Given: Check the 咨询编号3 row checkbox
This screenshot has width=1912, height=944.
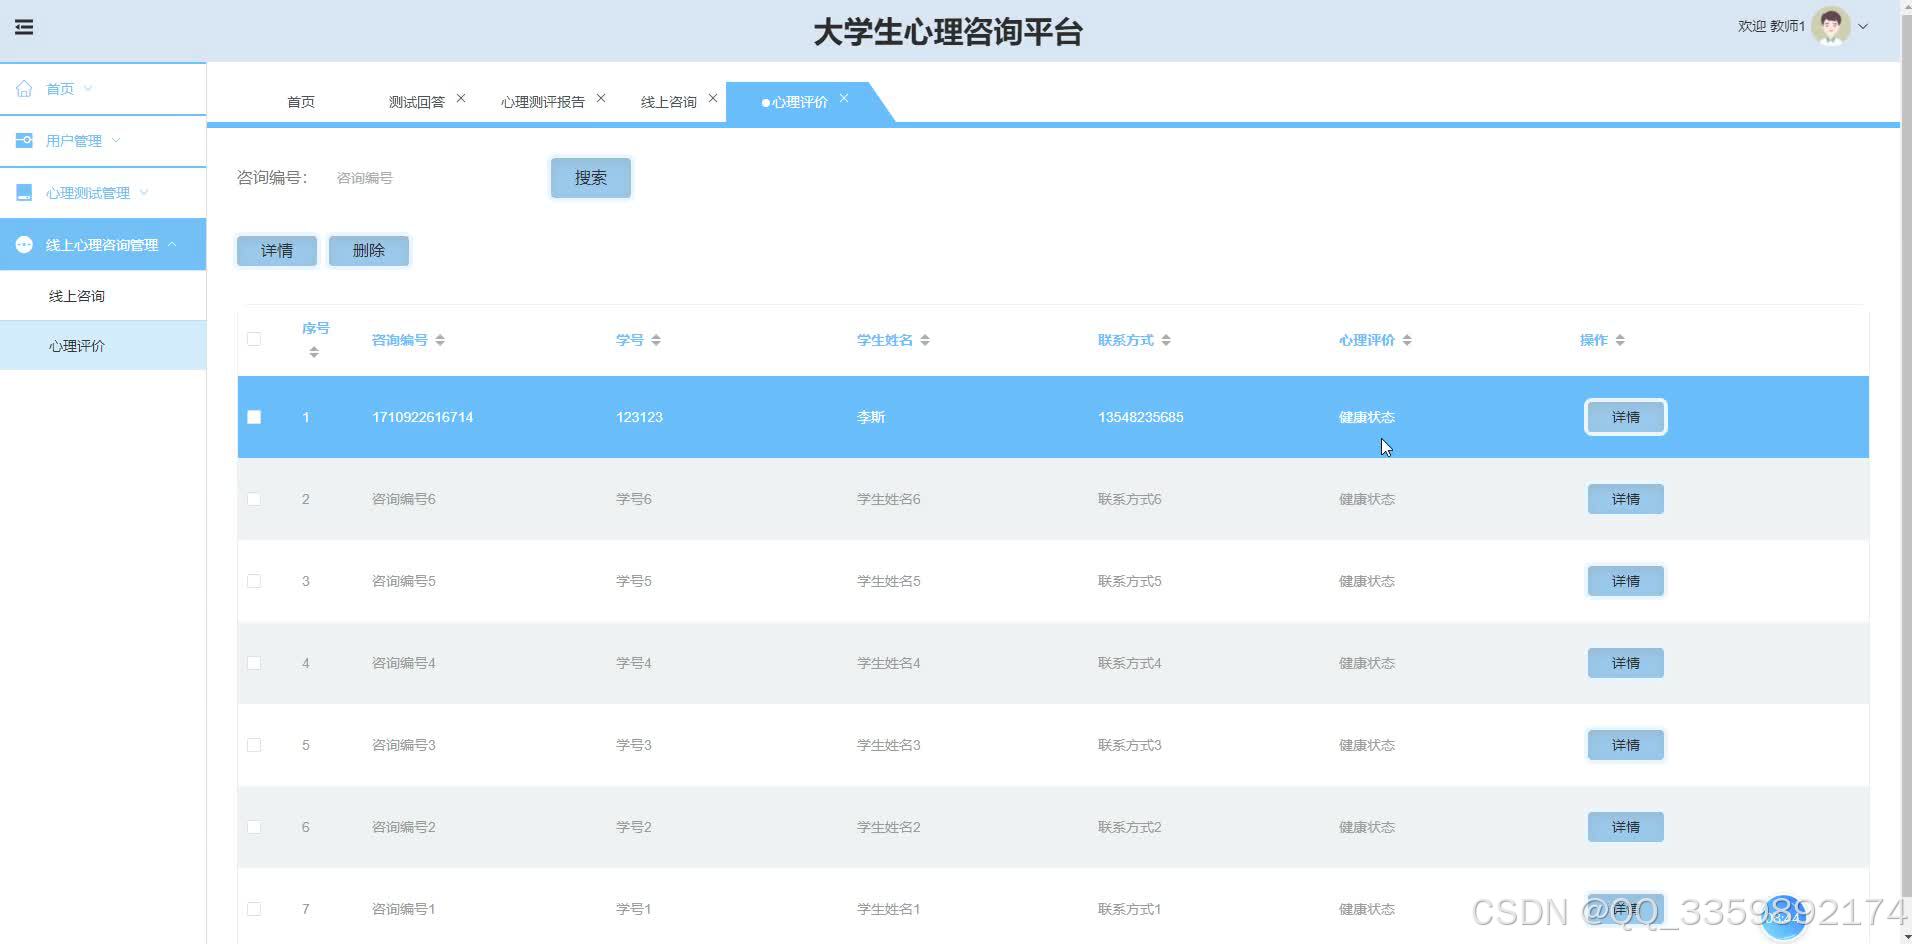Looking at the screenshot, I should [254, 745].
